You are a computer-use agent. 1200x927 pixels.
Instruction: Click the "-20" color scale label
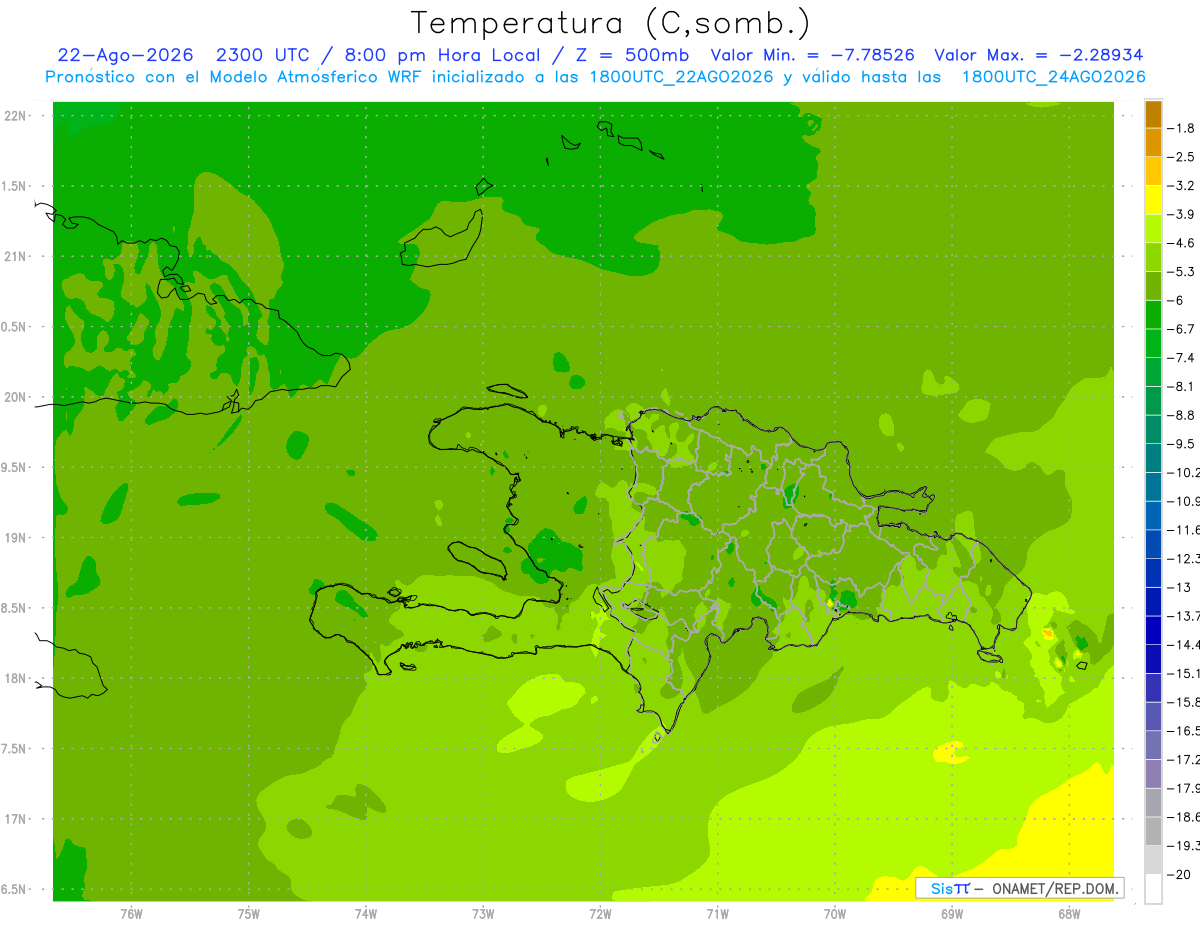(x=1180, y=875)
